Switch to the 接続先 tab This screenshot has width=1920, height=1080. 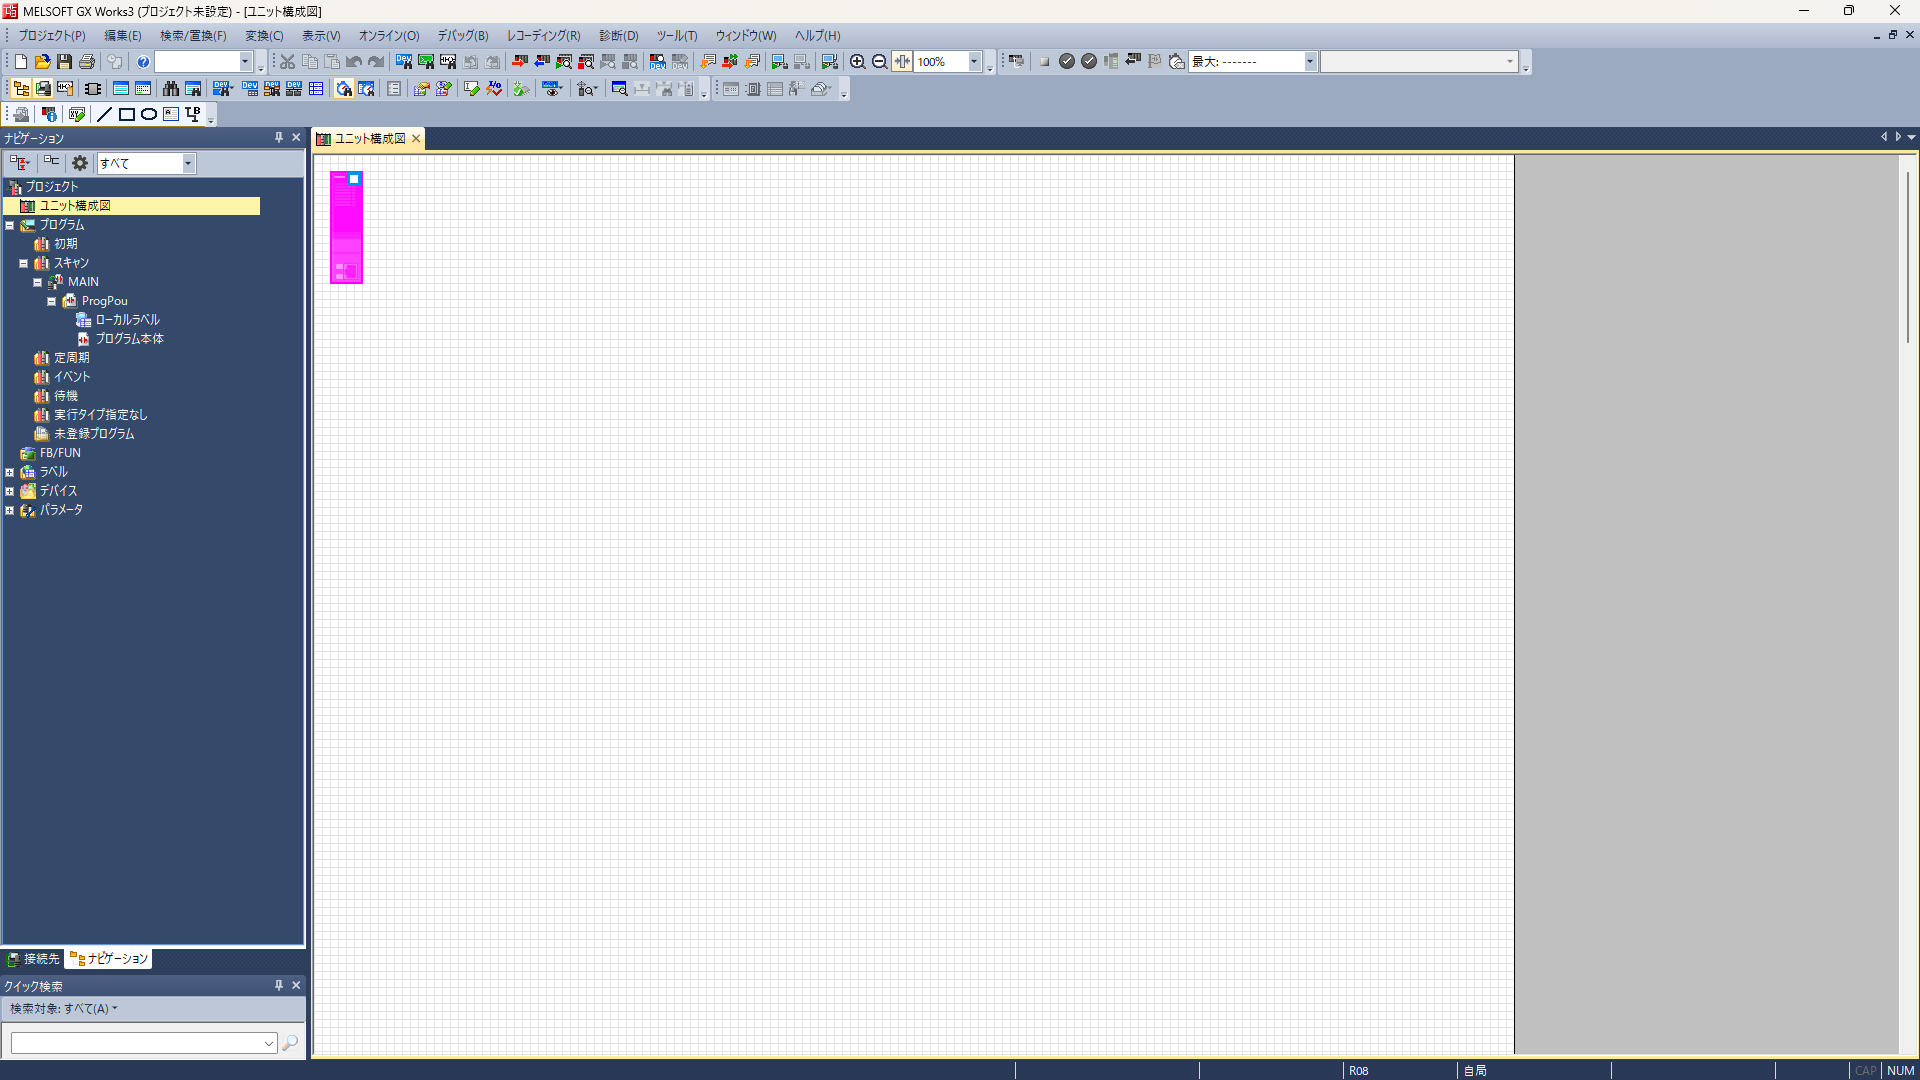[x=33, y=959]
